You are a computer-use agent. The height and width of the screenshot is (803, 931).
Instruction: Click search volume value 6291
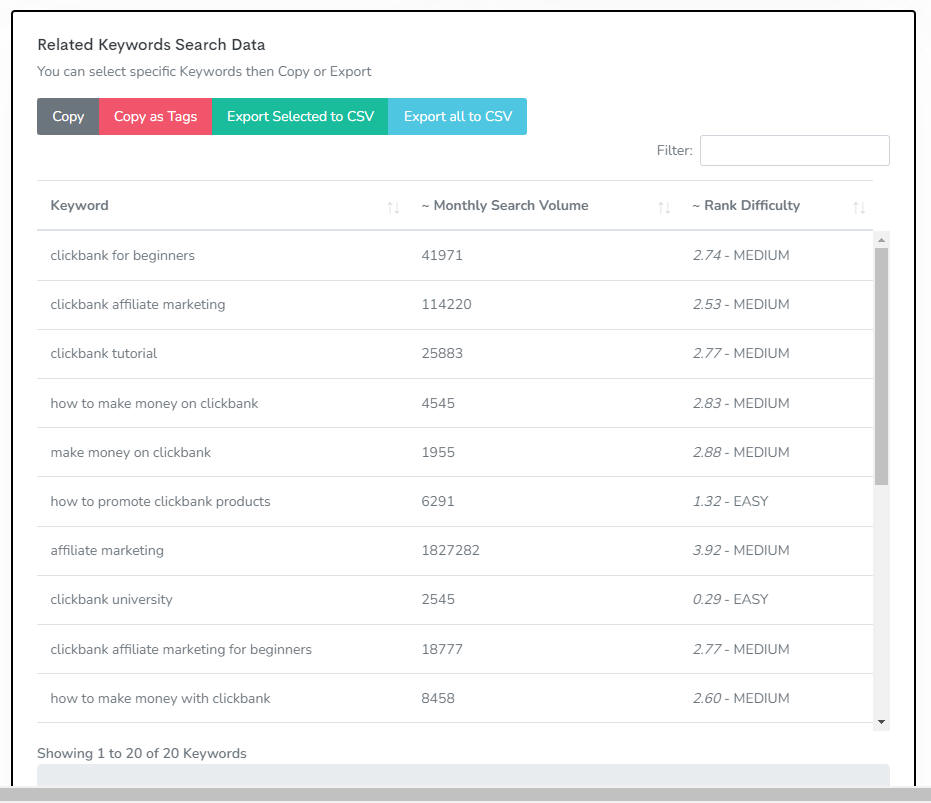pyautogui.click(x=438, y=501)
